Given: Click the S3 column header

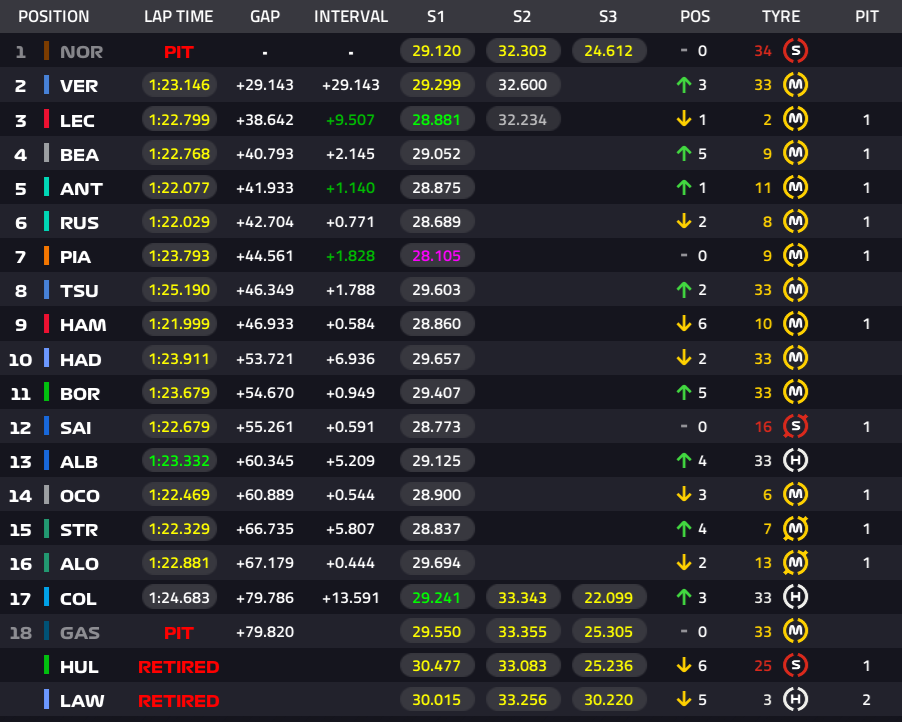Looking at the screenshot, I should point(608,16).
